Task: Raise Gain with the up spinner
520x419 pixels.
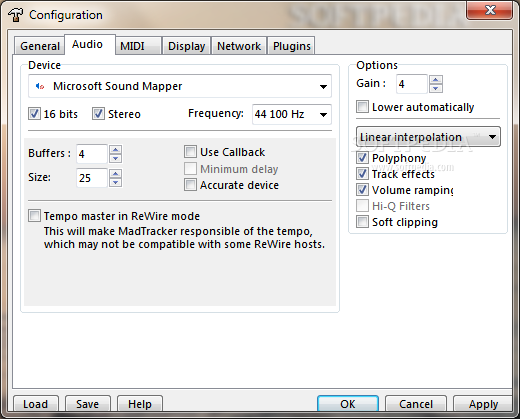Action: click(x=436, y=80)
